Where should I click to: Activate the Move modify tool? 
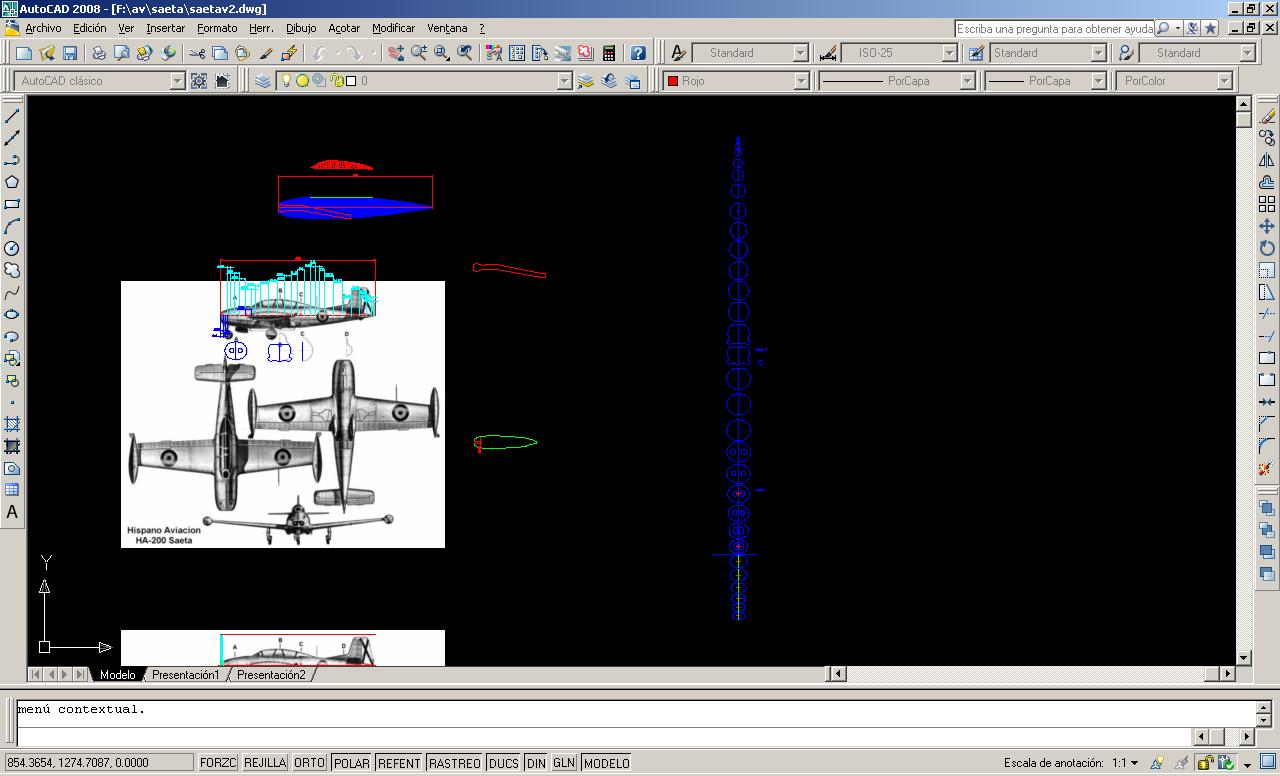coord(1267,227)
